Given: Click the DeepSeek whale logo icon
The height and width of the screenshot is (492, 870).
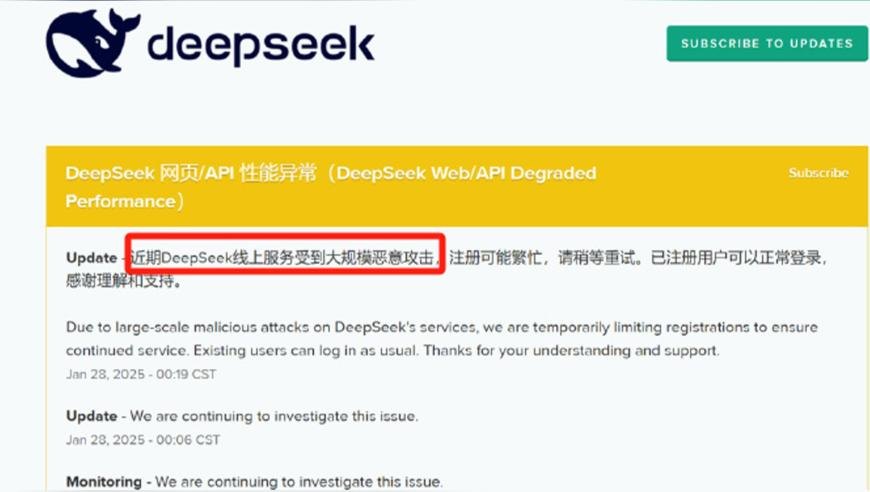Looking at the screenshot, I should [92, 43].
